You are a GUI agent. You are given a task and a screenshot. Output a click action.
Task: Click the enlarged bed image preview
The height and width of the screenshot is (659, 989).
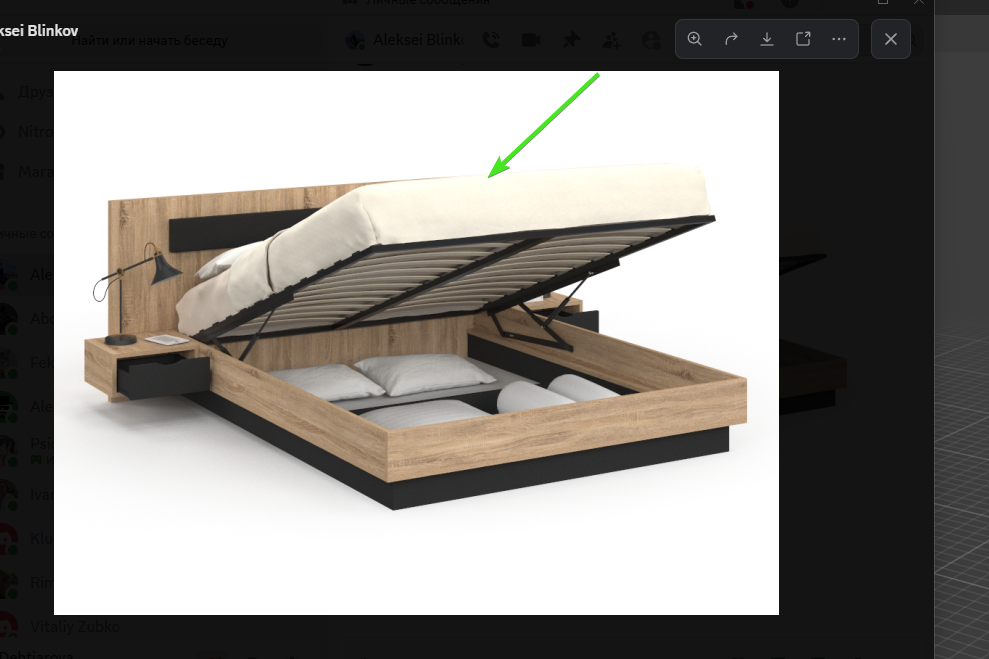(x=416, y=342)
